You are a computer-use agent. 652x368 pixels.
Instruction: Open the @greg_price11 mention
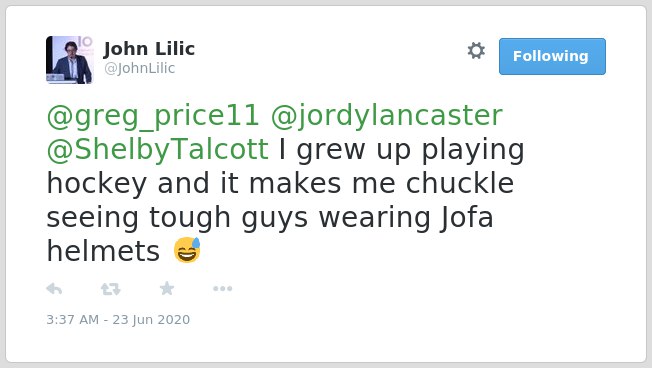(x=153, y=116)
